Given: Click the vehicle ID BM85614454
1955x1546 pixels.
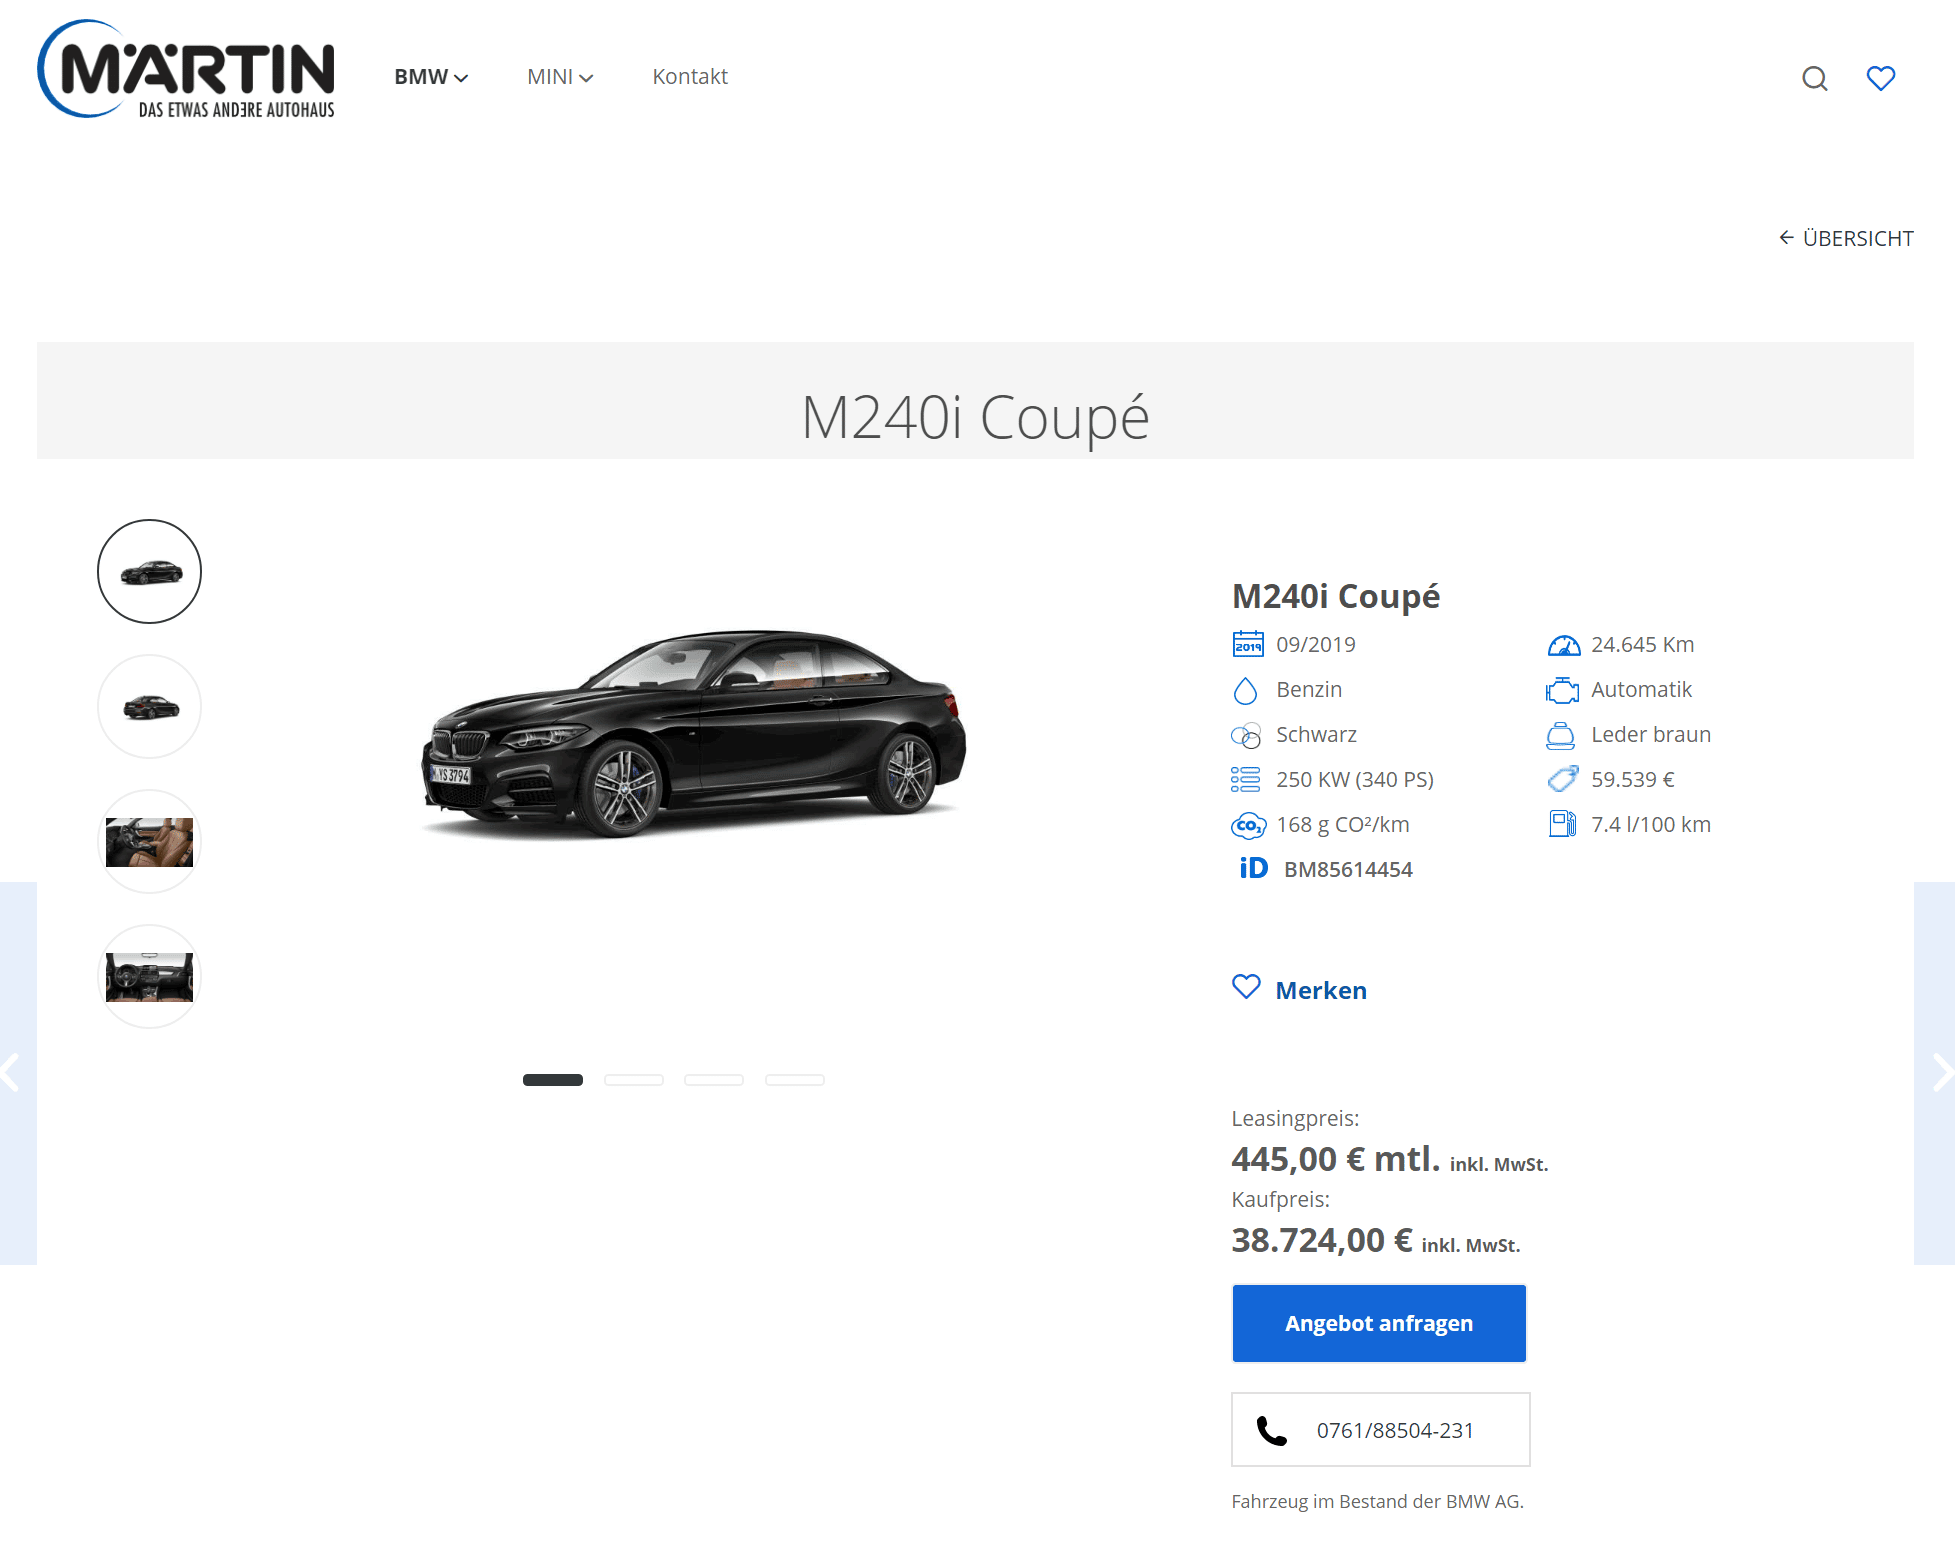Looking at the screenshot, I should (1348, 869).
